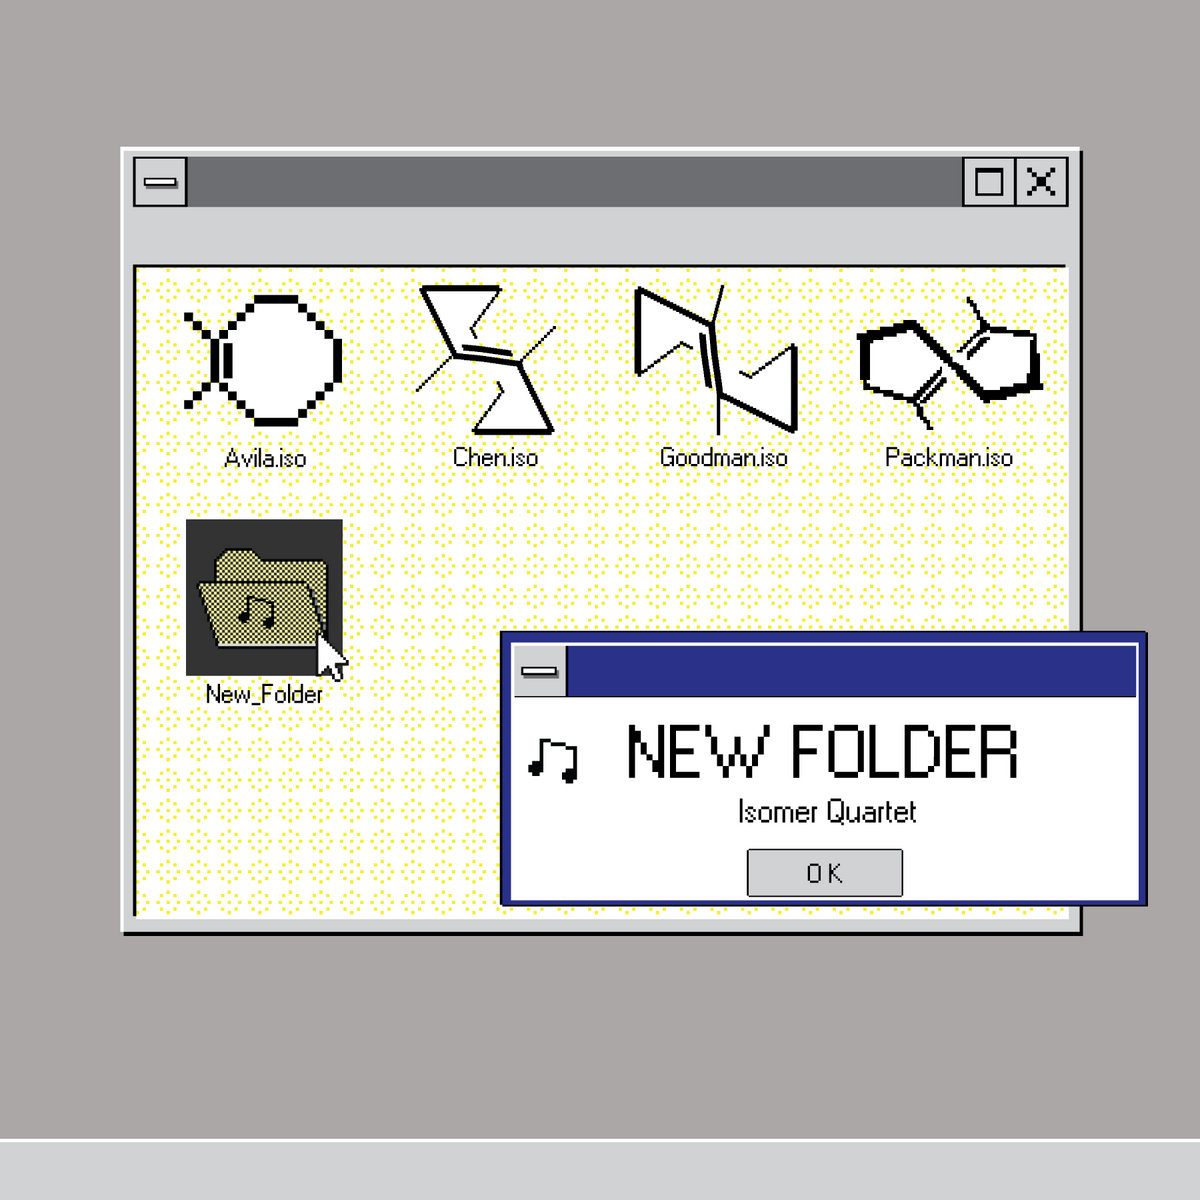The image size is (1200, 1200).
Task: Click the Isomer Quartet subtitle text
Action: click(x=827, y=811)
